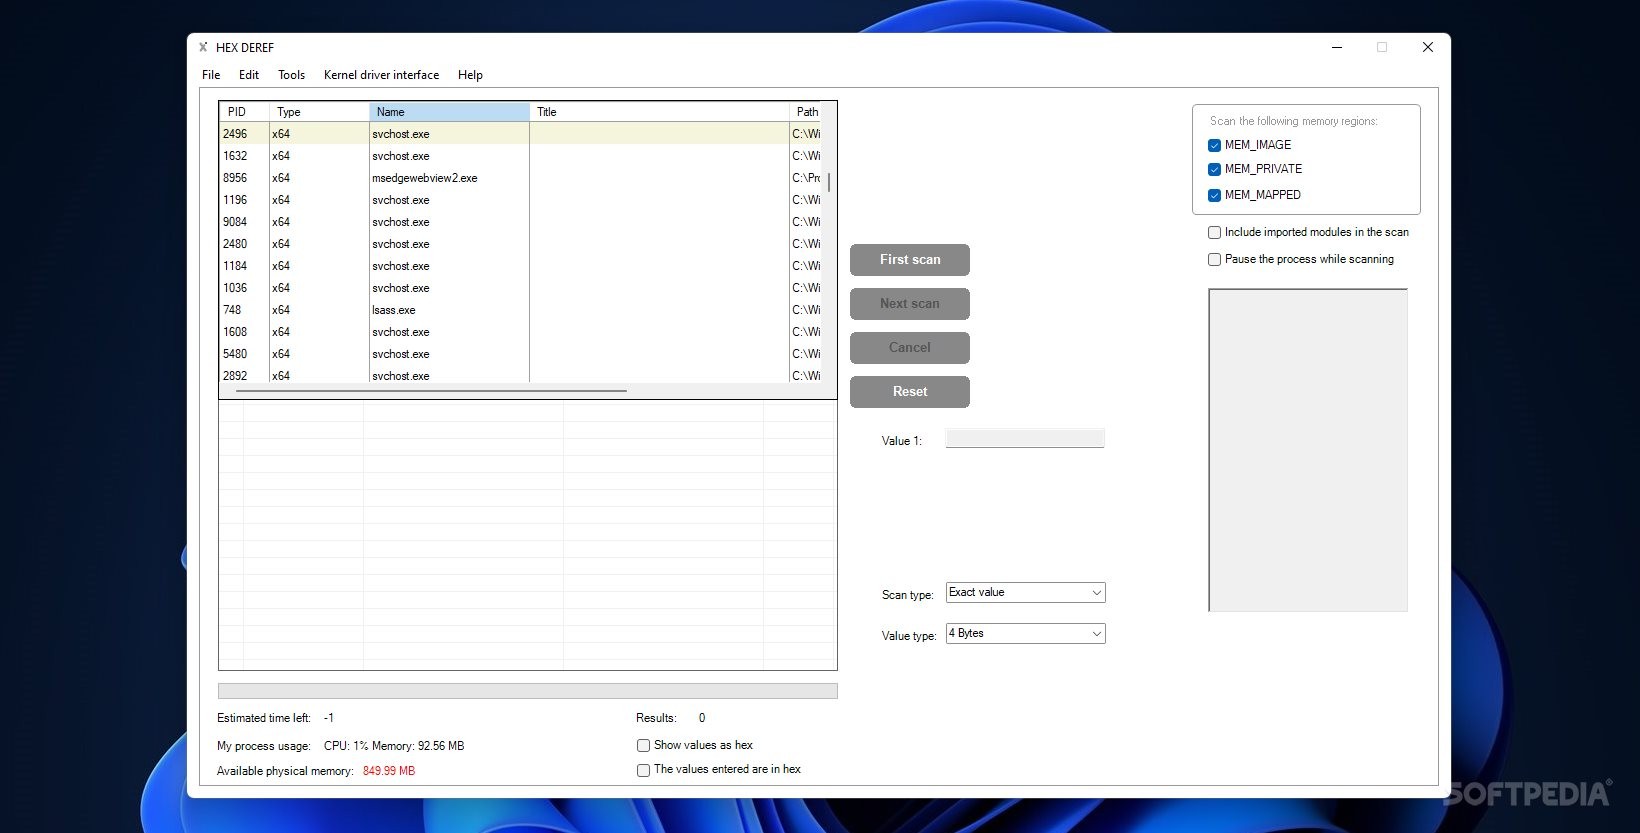Toggle the MEM_PRIVATE checkbox

(1214, 169)
